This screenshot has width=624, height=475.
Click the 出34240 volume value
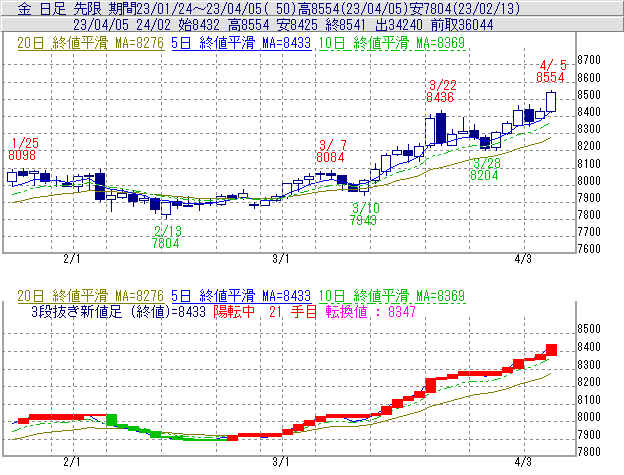coord(399,25)
